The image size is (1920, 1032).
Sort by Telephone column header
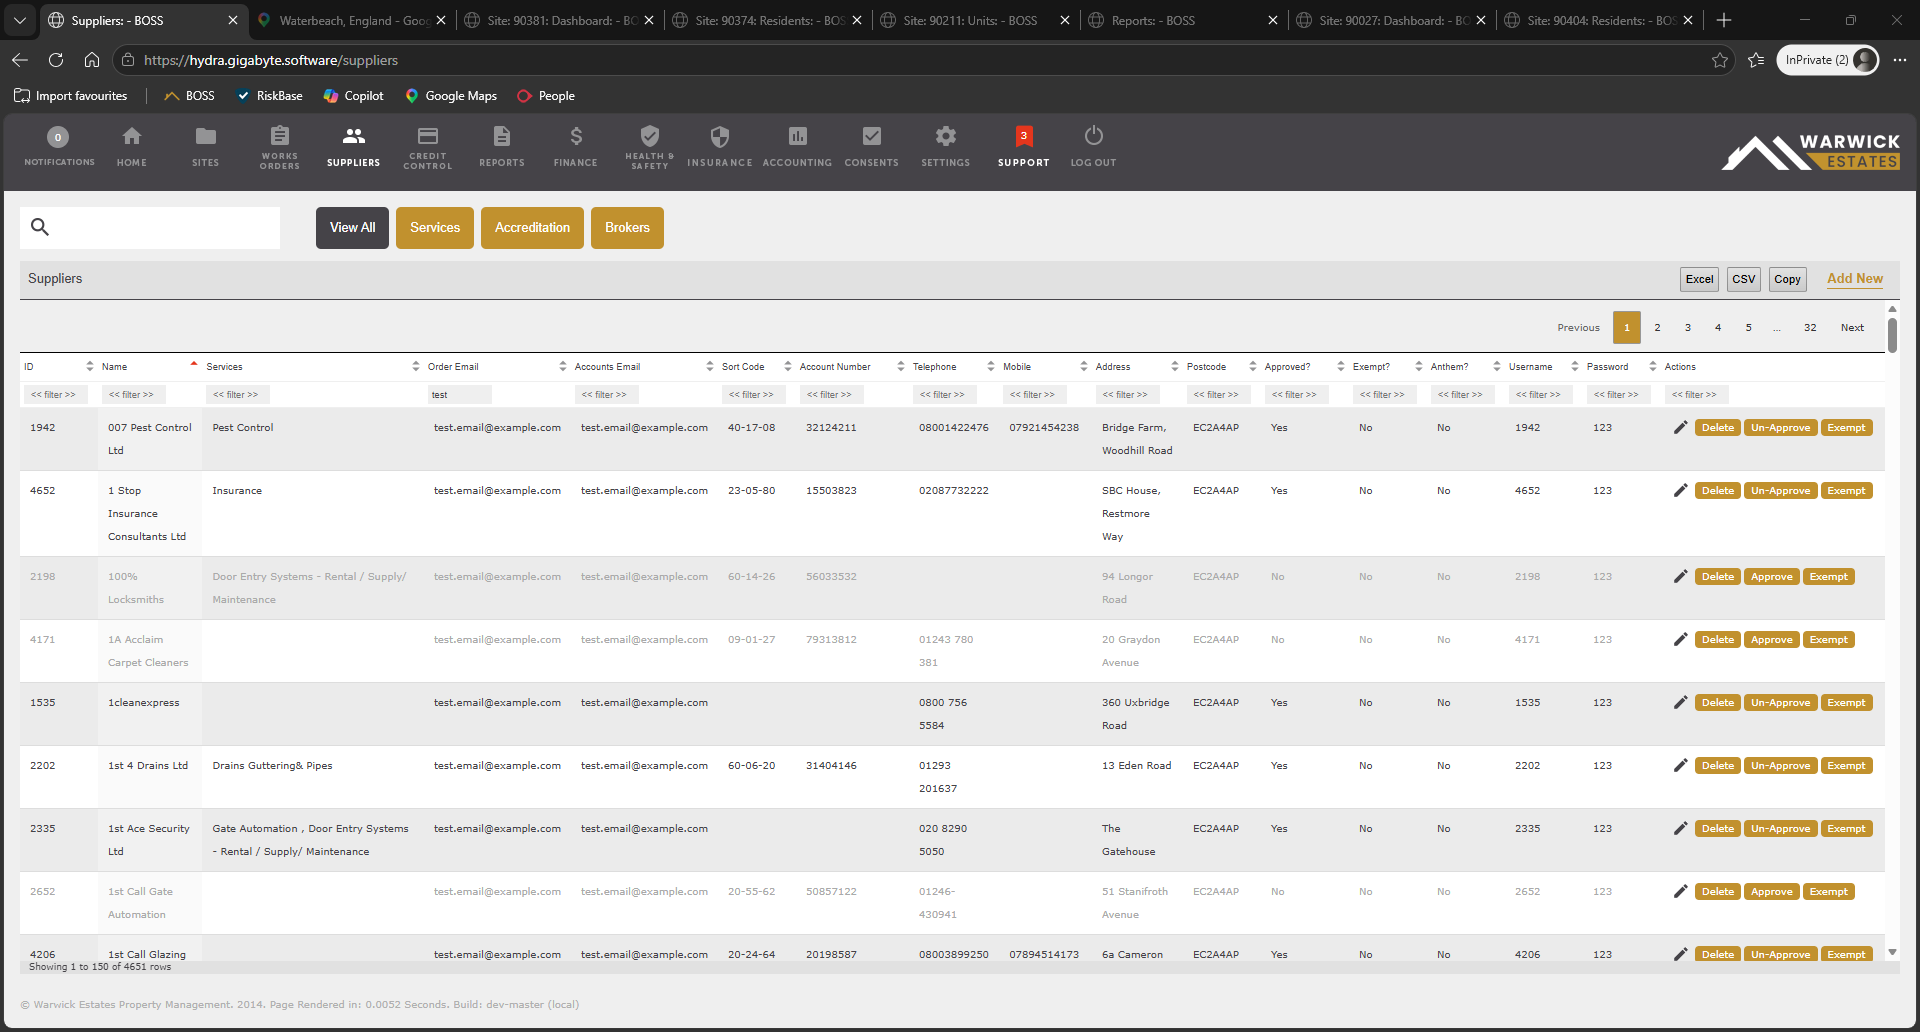click(x=953, y=366)
